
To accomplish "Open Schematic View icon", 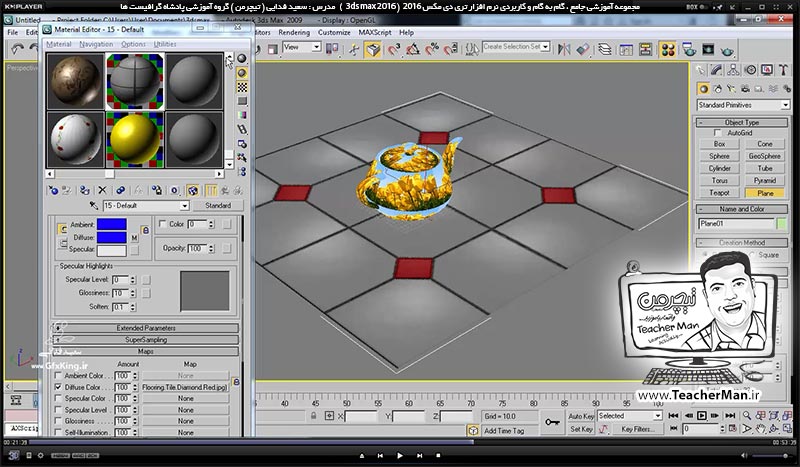I will [x=645, y=49].
